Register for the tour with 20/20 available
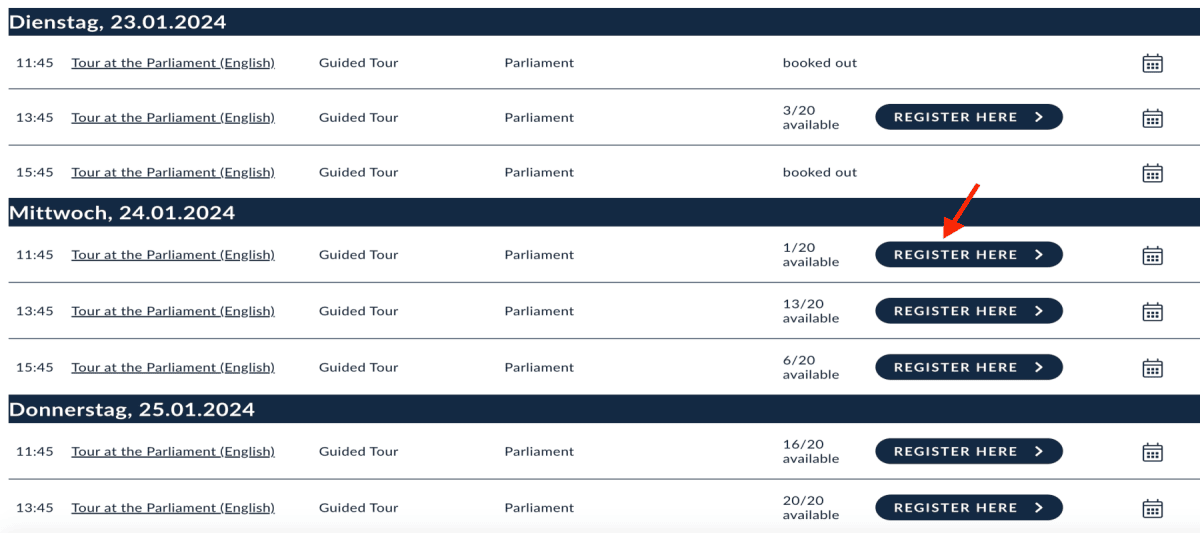Image resolution: width=1200 pixels, height=533 pixels. point(969,507)
